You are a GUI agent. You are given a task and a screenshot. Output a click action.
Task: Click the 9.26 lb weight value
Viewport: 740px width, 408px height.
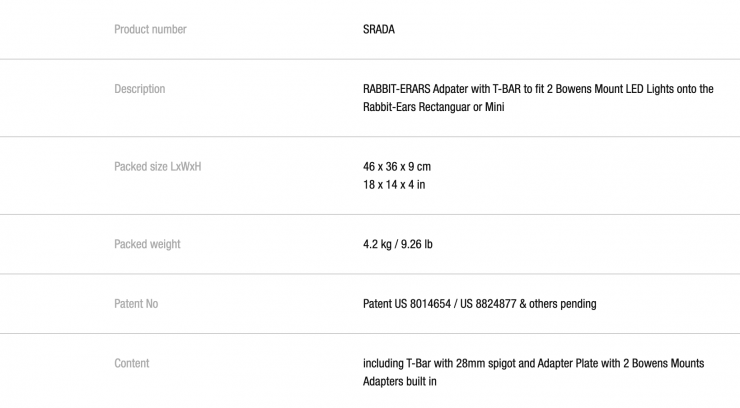coord(418,244)
